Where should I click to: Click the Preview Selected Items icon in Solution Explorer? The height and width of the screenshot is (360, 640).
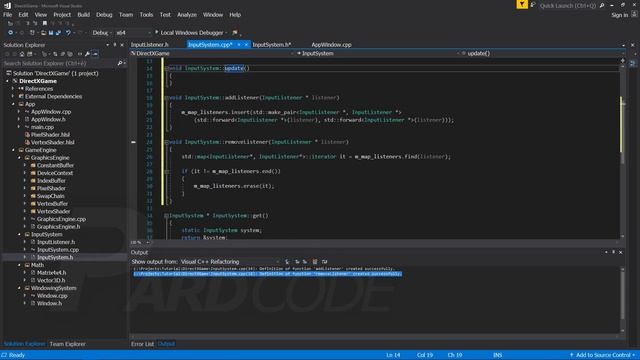[x=95, y=54]
